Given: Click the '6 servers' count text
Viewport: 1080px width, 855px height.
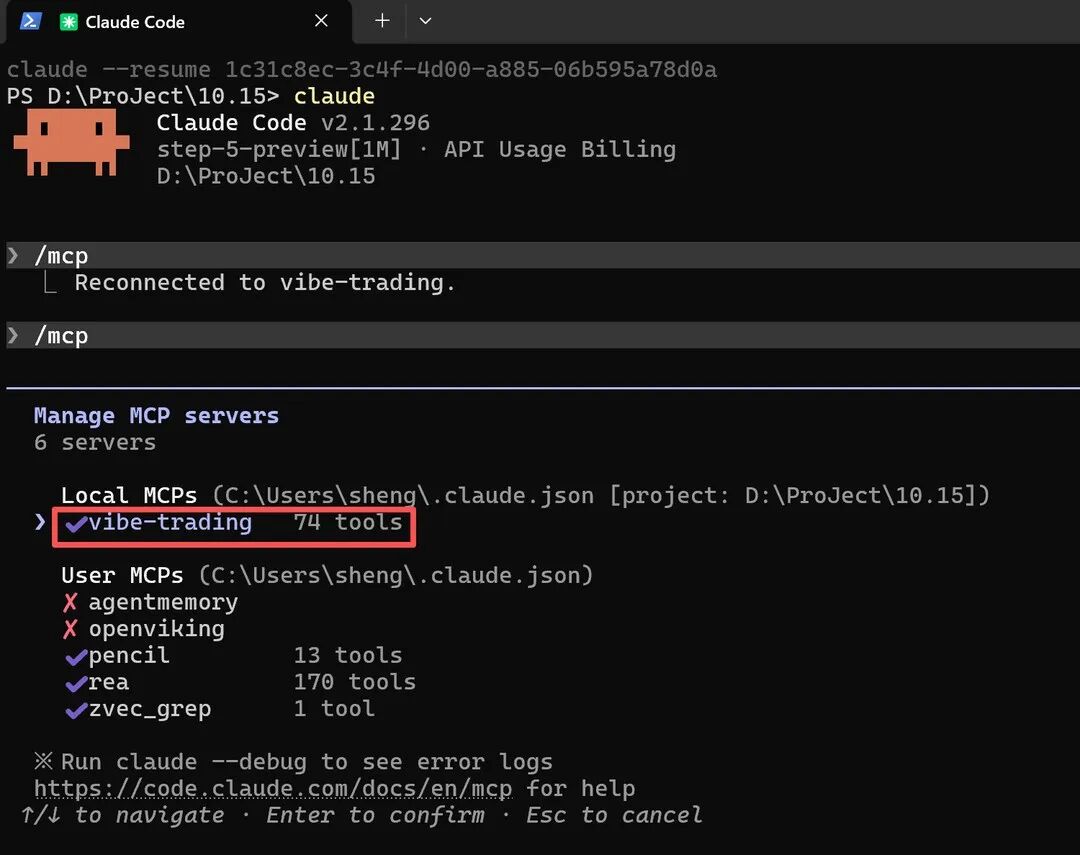Looking at the screenshot, I should click(x=95, y=442).
